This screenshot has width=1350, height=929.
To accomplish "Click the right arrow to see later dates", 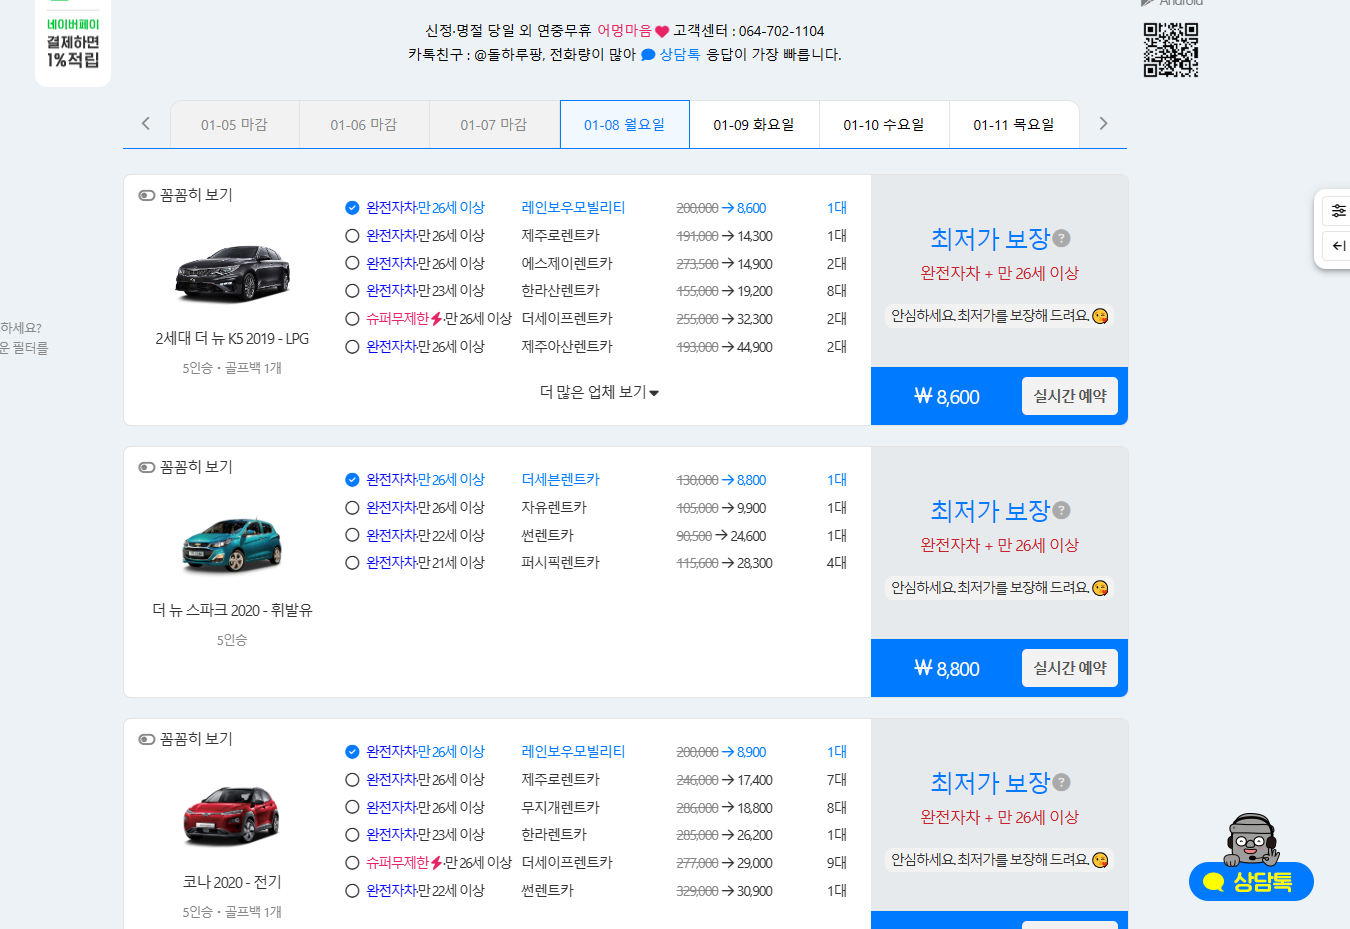I will pyautogui.click(x=1103, y=123).
